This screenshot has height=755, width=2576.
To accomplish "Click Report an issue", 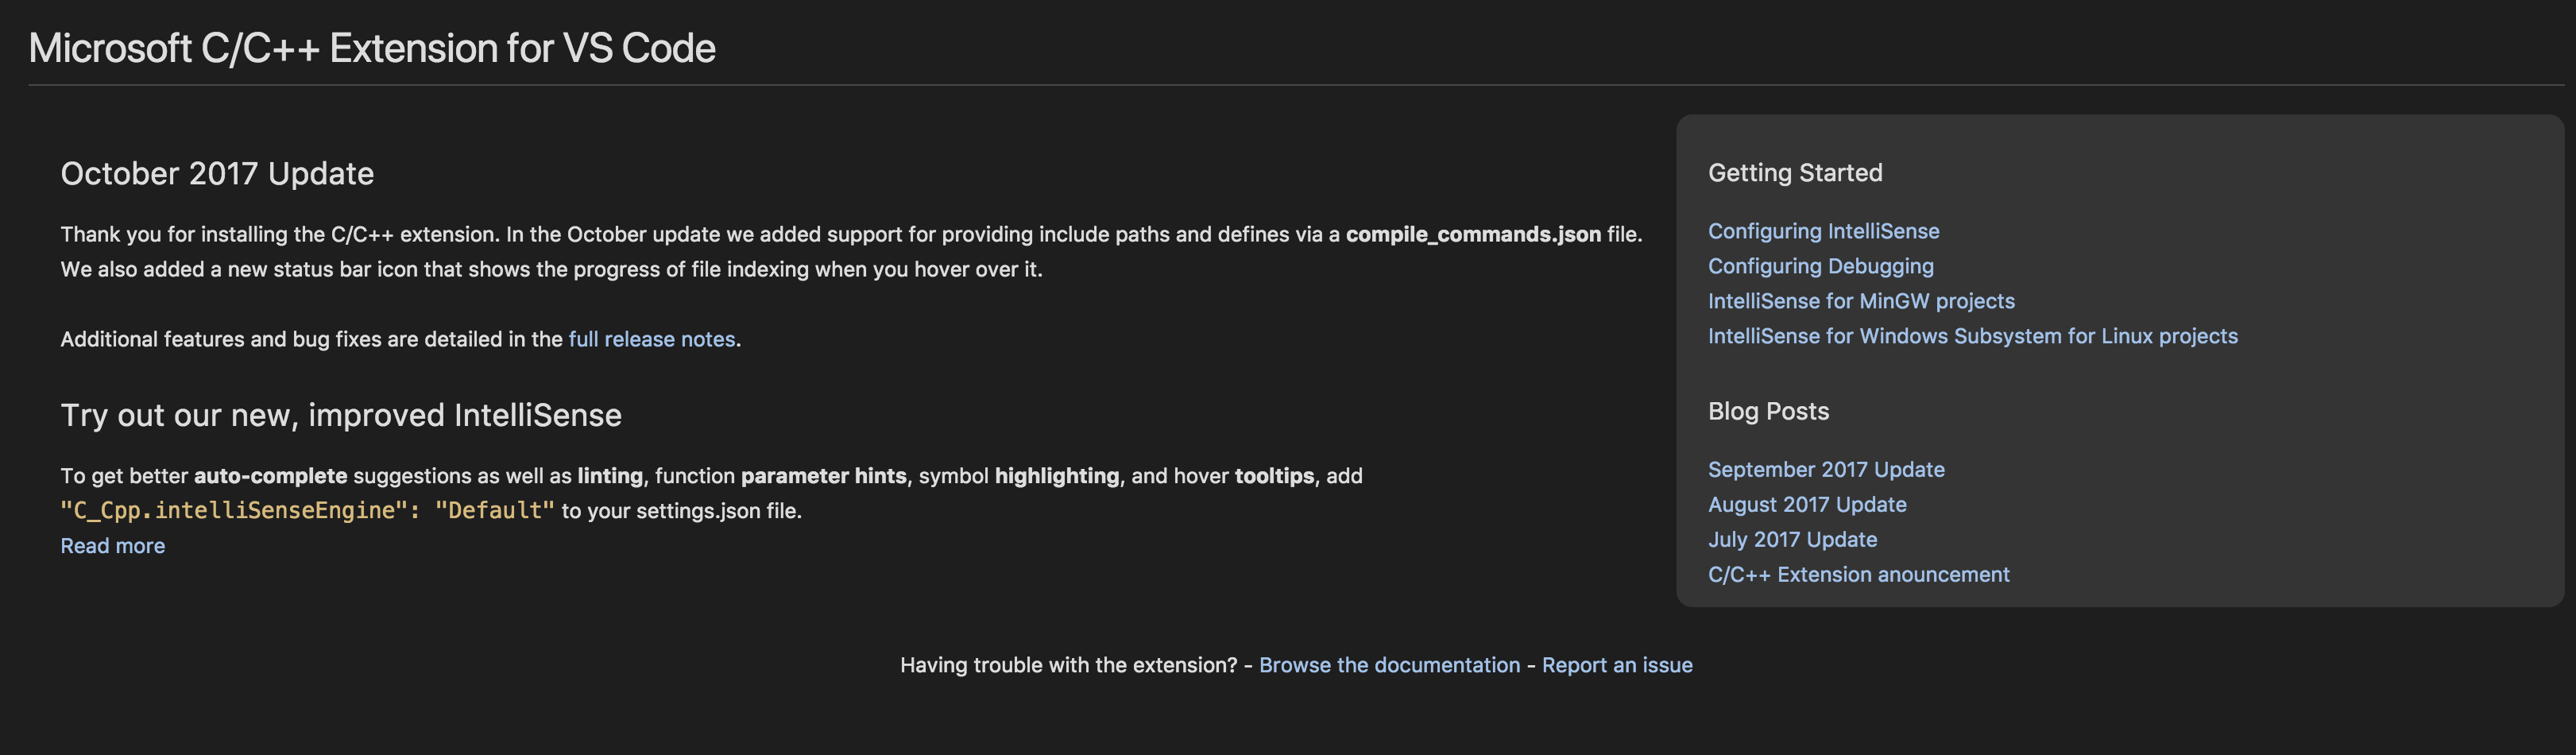I will click(x=1618, y=665).
